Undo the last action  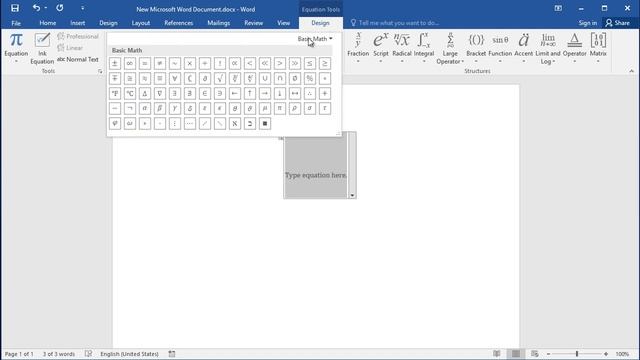(x=36, y=8)
